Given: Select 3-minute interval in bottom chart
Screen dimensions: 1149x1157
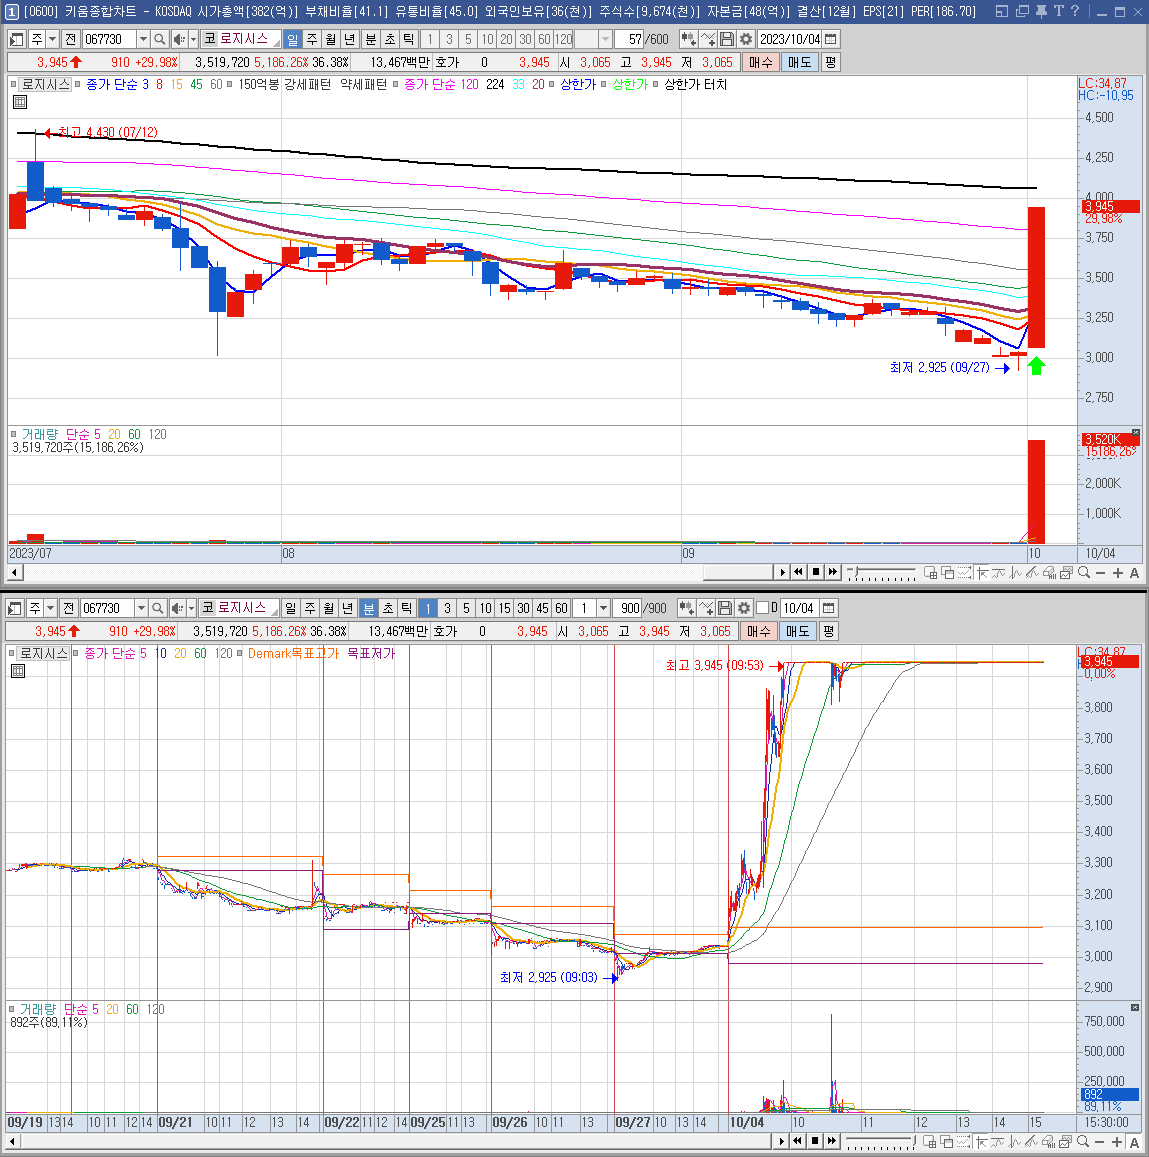Looking at the screenshot, I should [x=447, y=608].
